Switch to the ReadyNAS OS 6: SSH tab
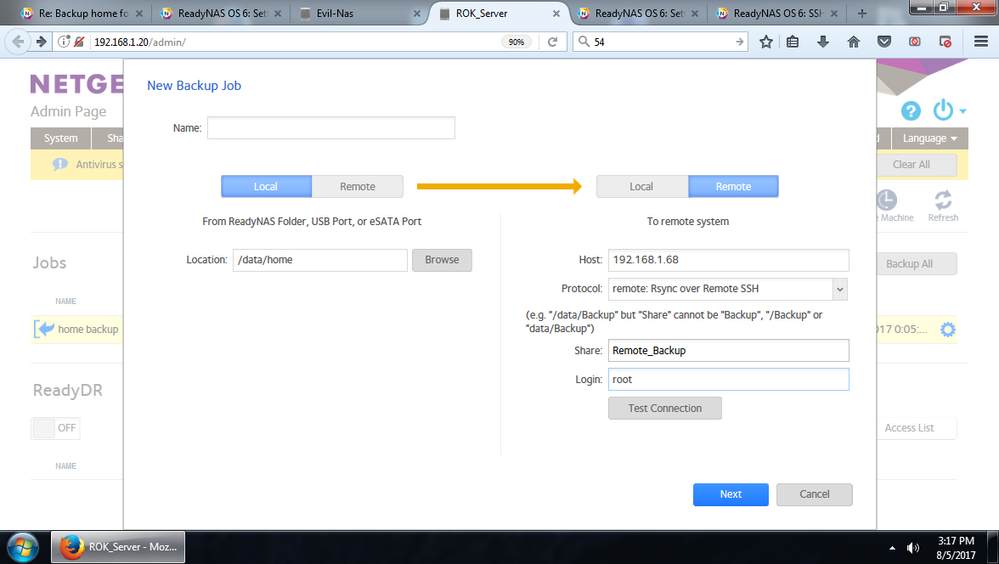Image resolution: width=999 pixels, height=564 pixels. [779, 13]
